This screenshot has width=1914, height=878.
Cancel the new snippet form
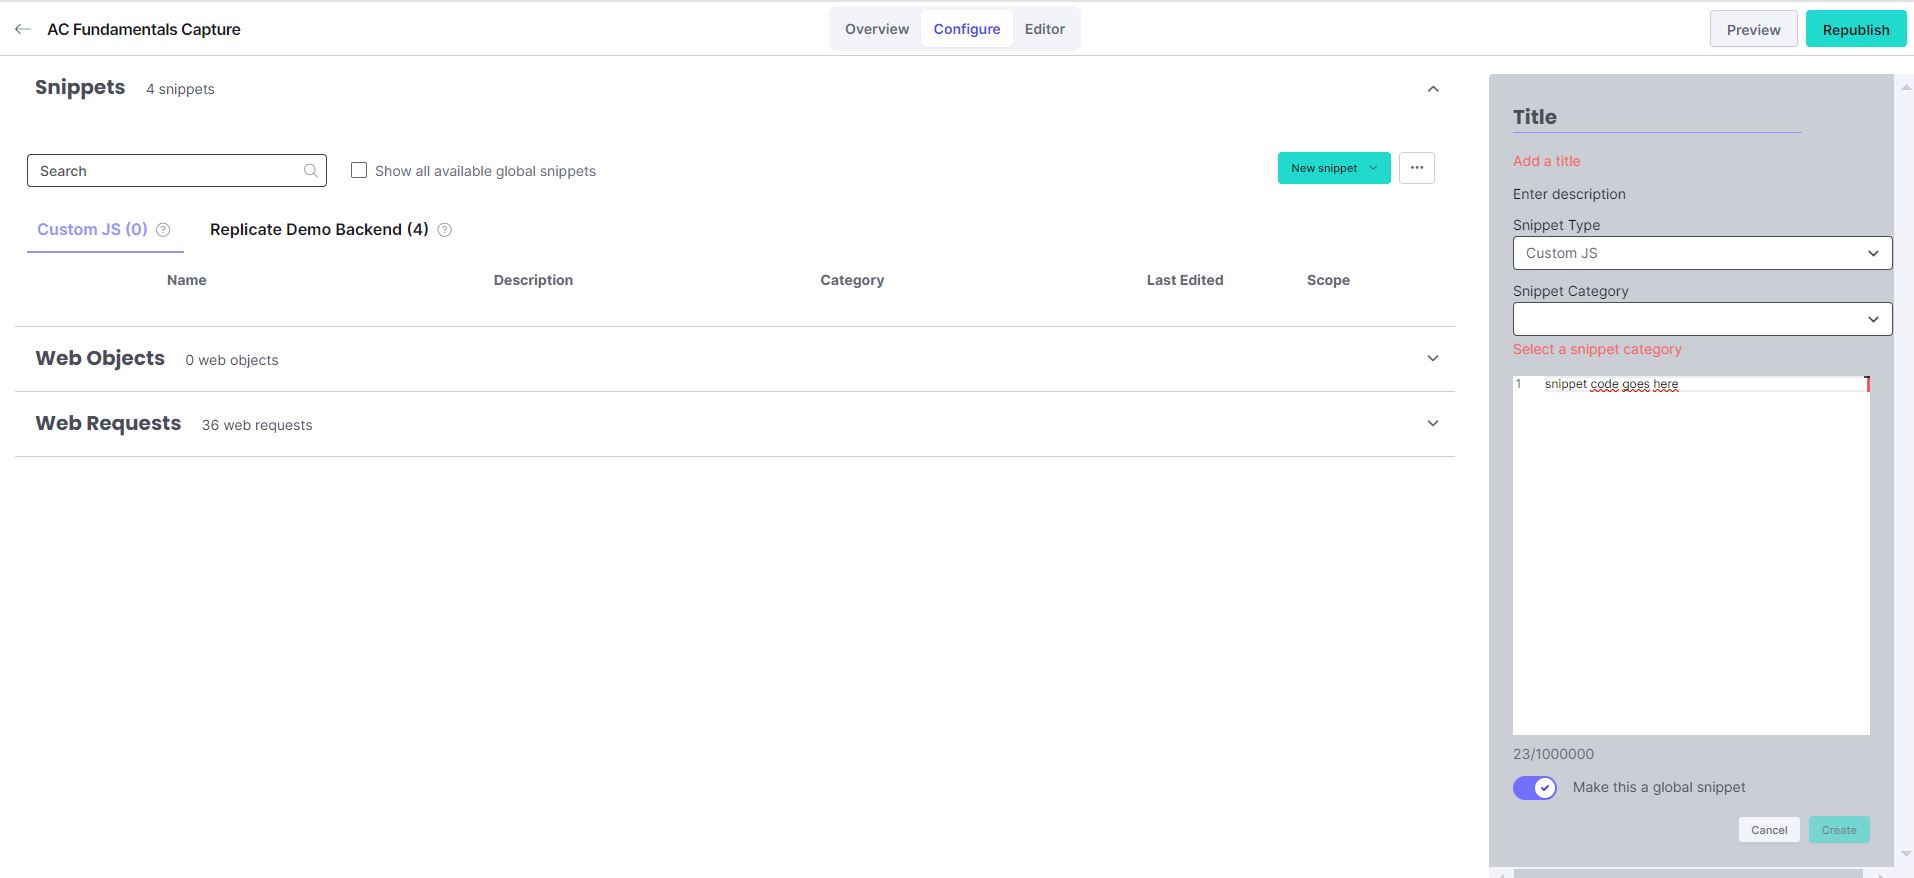coord(1769,830)
